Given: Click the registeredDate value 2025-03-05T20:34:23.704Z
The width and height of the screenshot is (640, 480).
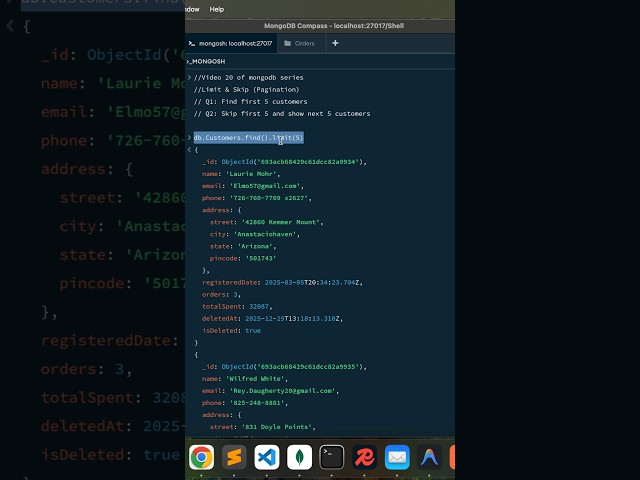Looking at the screenshot, I should click(x=313, y=282).
